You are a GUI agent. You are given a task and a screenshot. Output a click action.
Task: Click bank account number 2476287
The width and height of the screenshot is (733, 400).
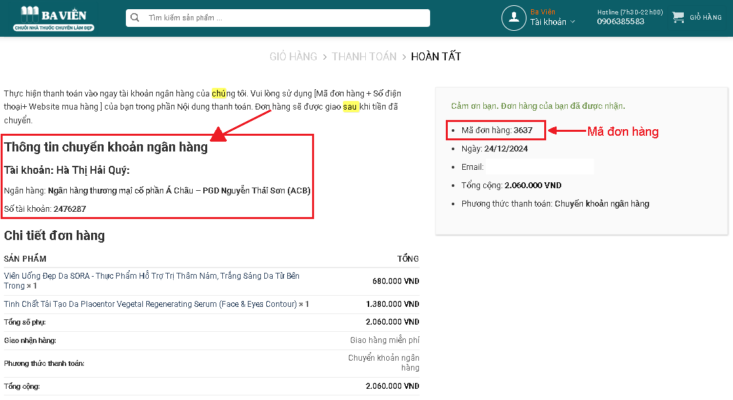[70, 209]
